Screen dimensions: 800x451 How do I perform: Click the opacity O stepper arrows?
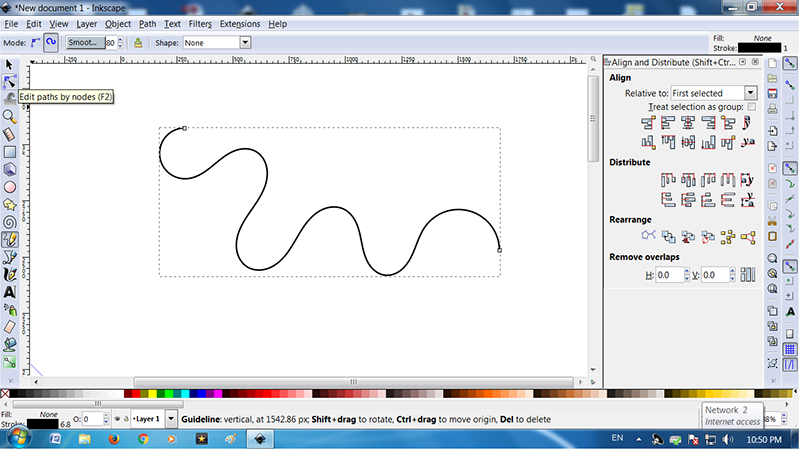coord(106,419)
